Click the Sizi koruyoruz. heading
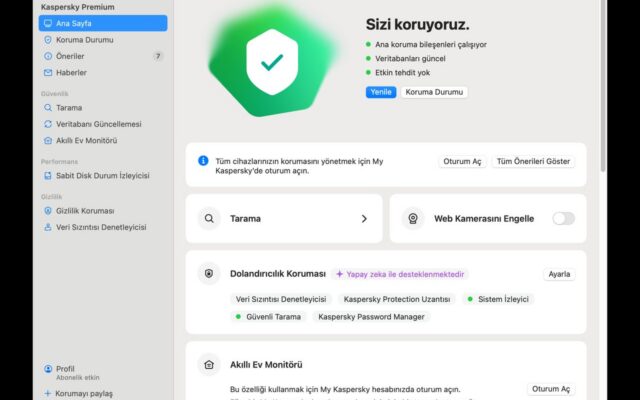 417,24
